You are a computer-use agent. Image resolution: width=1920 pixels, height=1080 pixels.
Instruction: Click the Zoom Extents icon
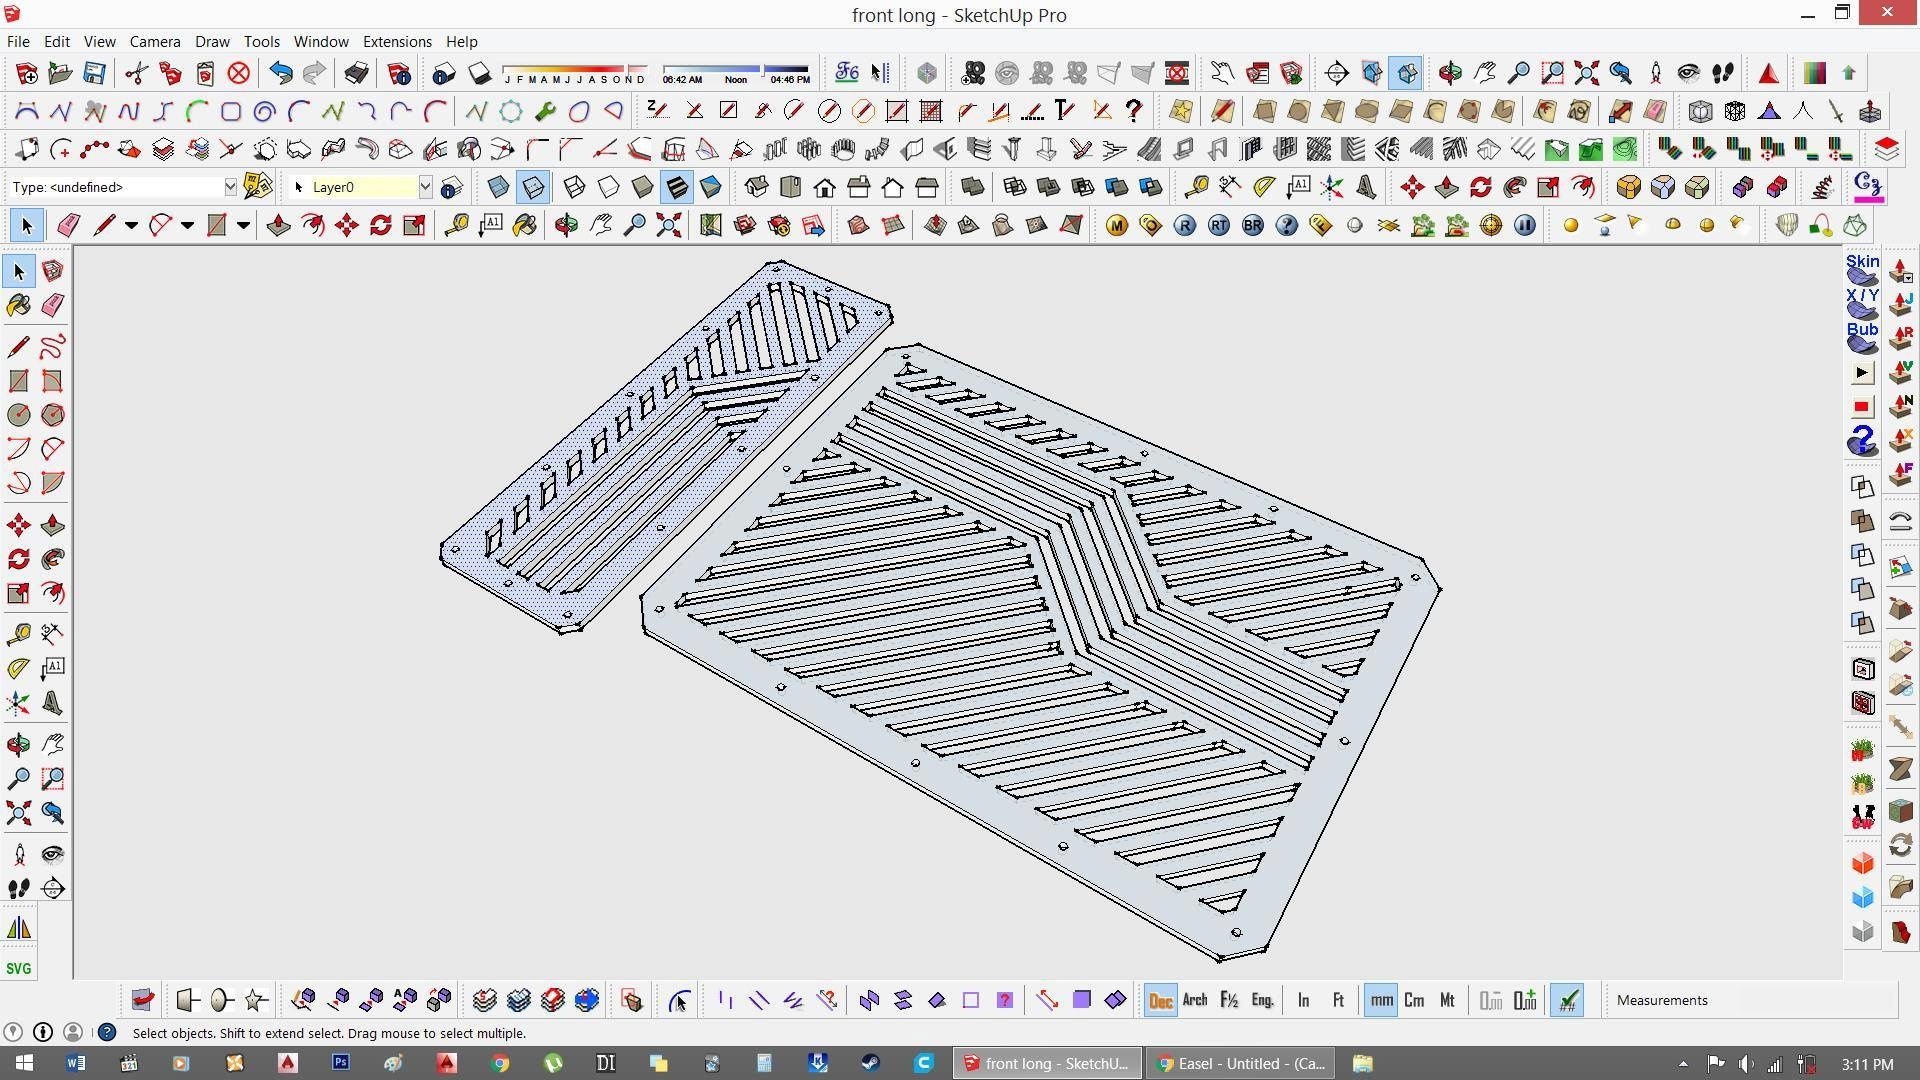click(18, 813)
